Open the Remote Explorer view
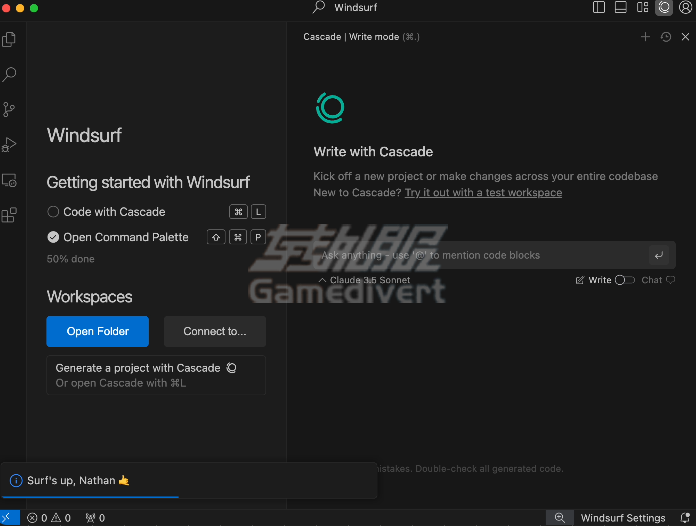The width and height of the screenshot is (696, 526). 9,180
